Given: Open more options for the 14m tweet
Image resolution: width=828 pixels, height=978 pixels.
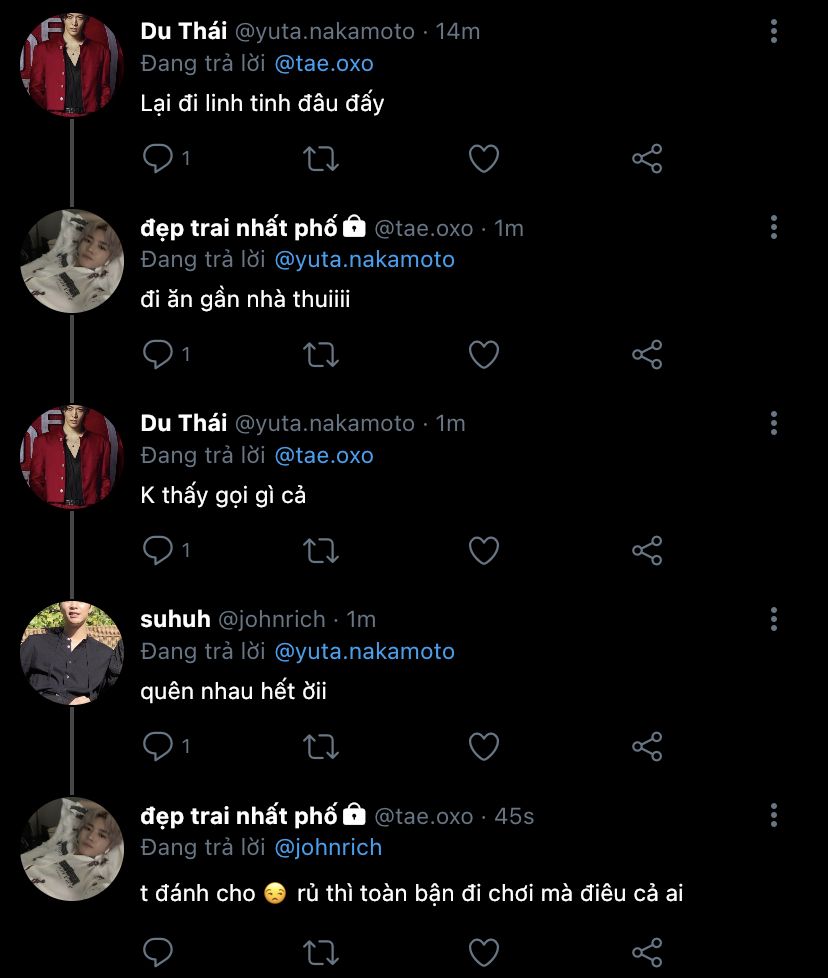Looking at the screenshot, I should tap(774, 31).
